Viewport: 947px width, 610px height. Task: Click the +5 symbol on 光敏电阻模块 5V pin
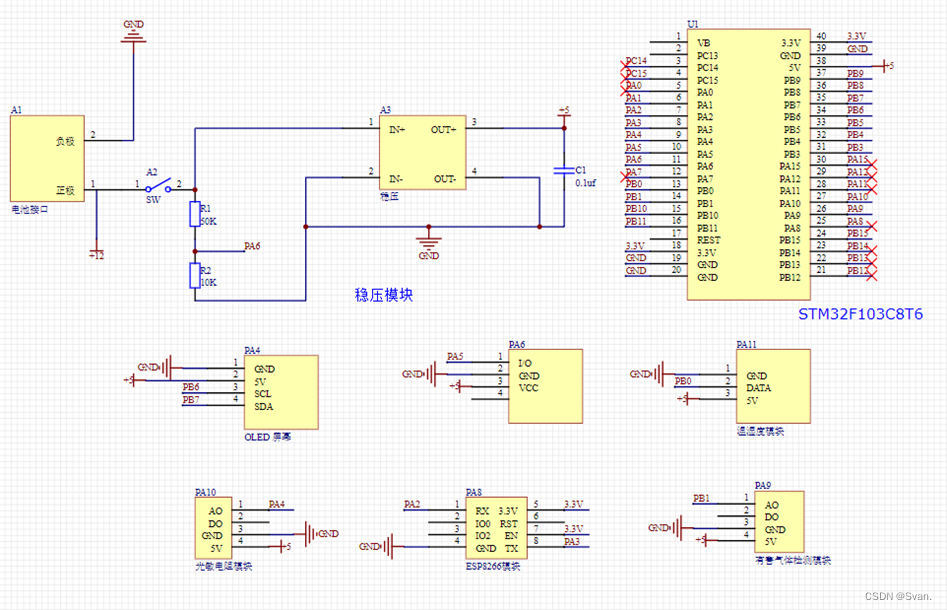coord(282,547)
